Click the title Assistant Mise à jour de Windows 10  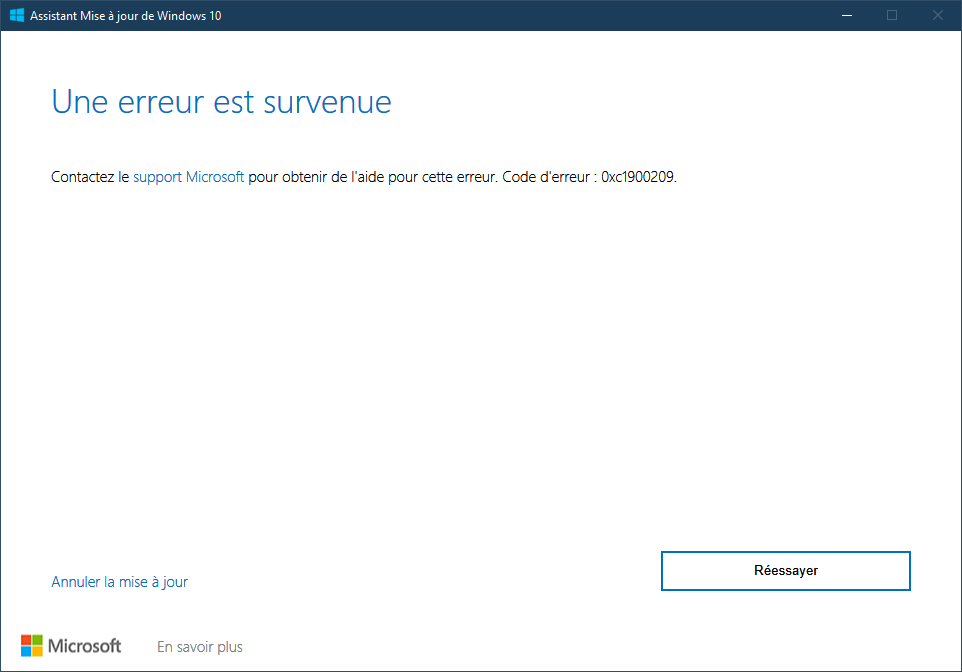(126, 16)
